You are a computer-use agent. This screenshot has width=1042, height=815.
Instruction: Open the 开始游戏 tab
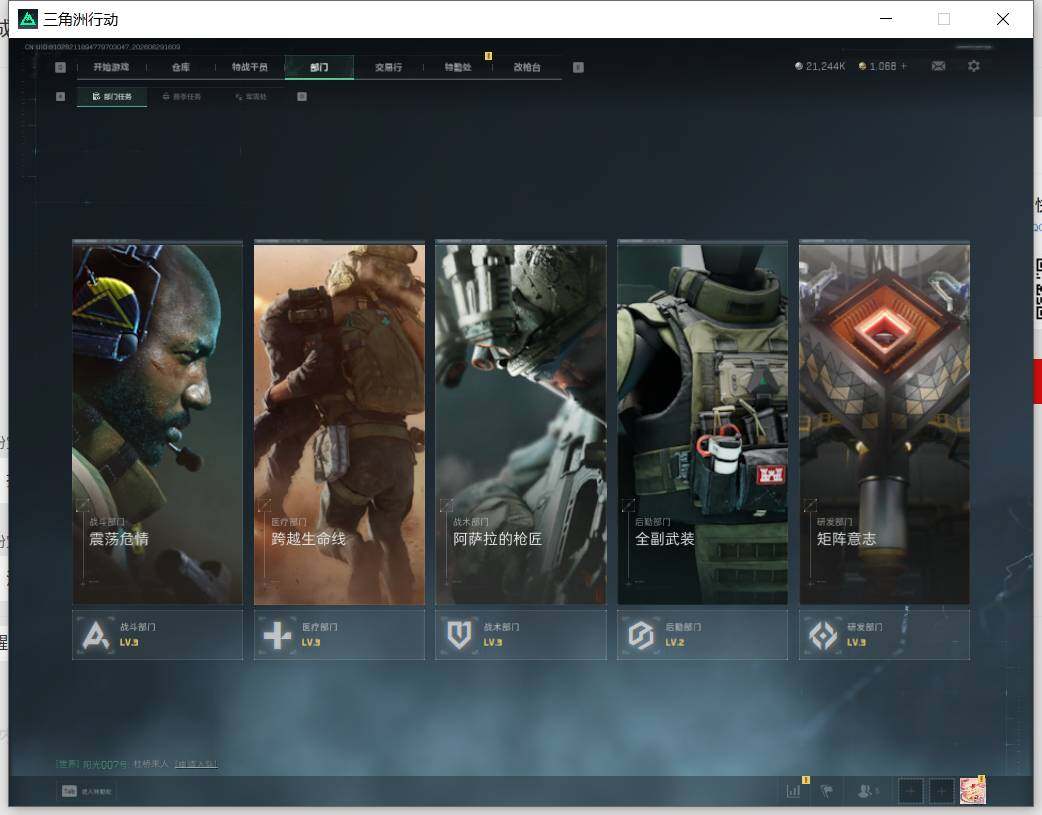(x=111, y=67)
